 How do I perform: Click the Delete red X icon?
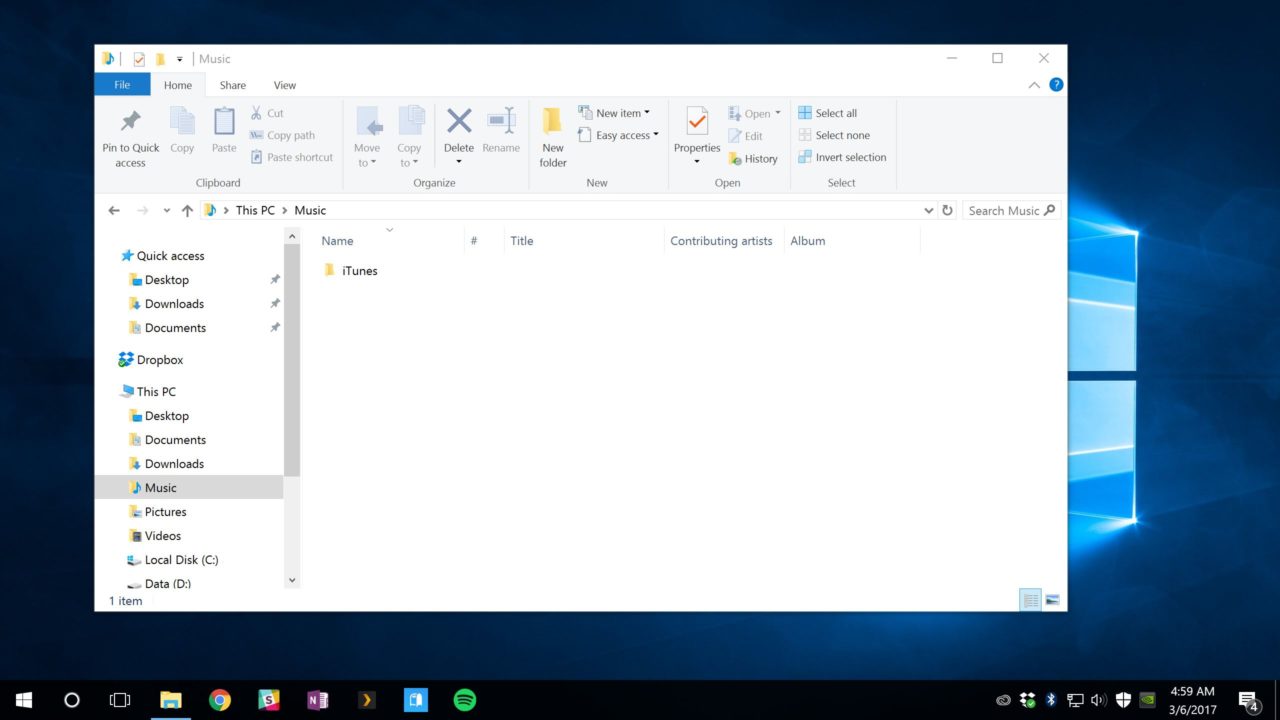(459, 121)
